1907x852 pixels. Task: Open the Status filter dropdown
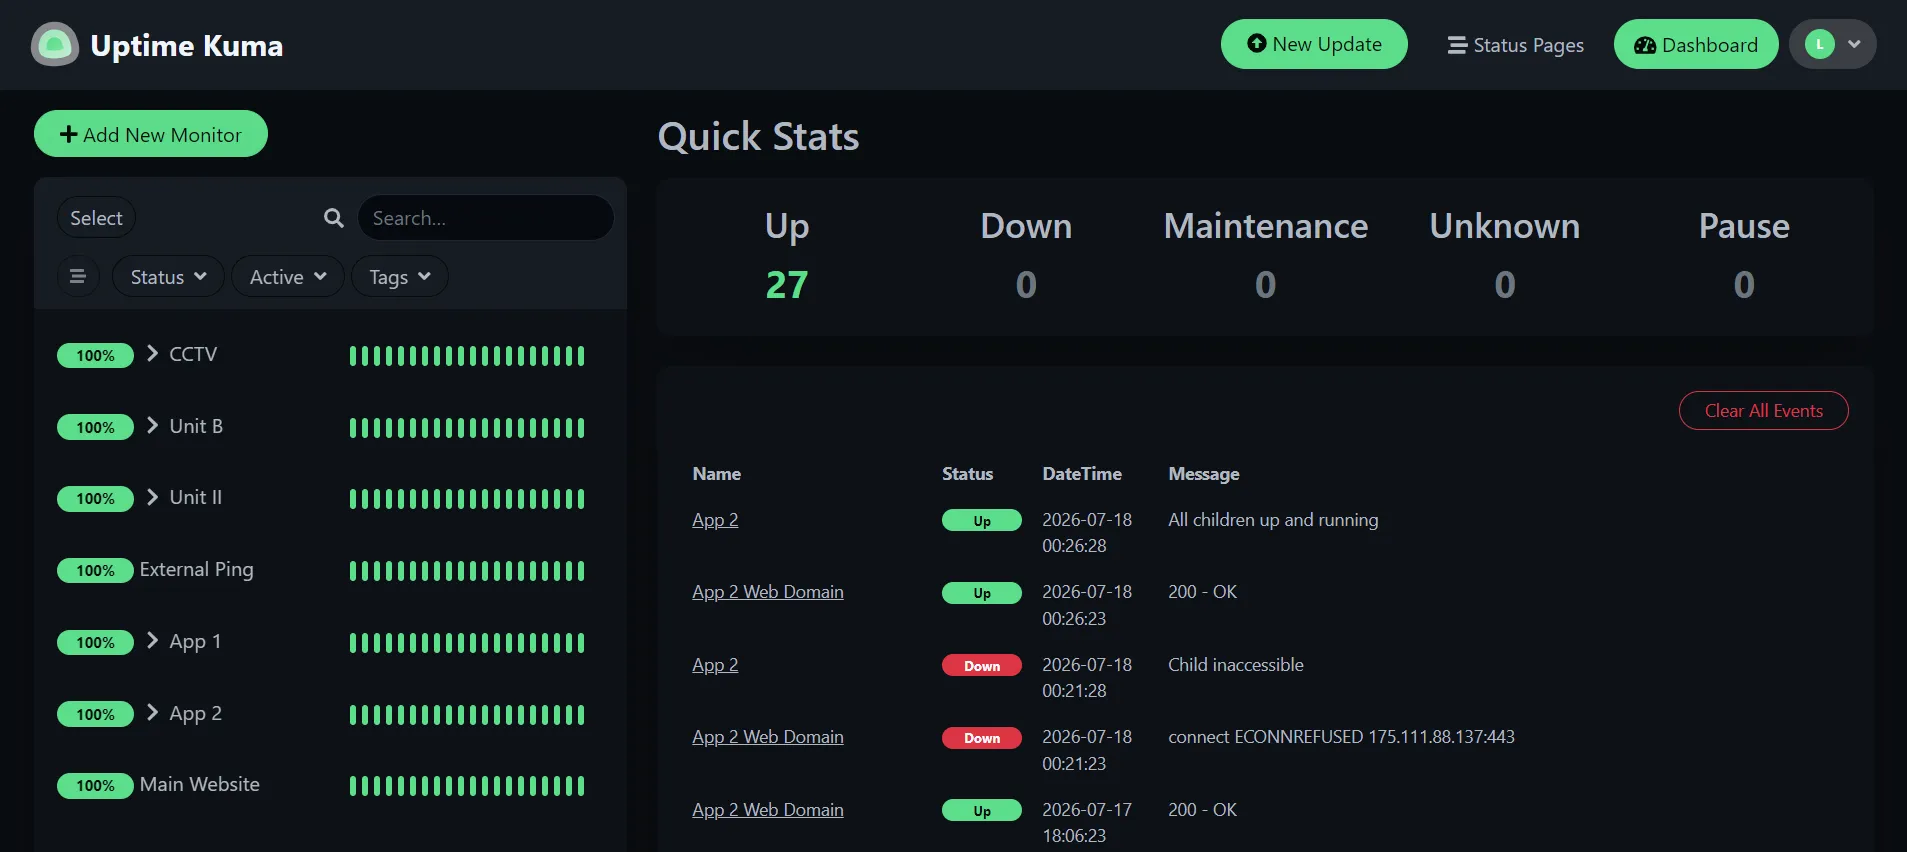click(168, 277)
